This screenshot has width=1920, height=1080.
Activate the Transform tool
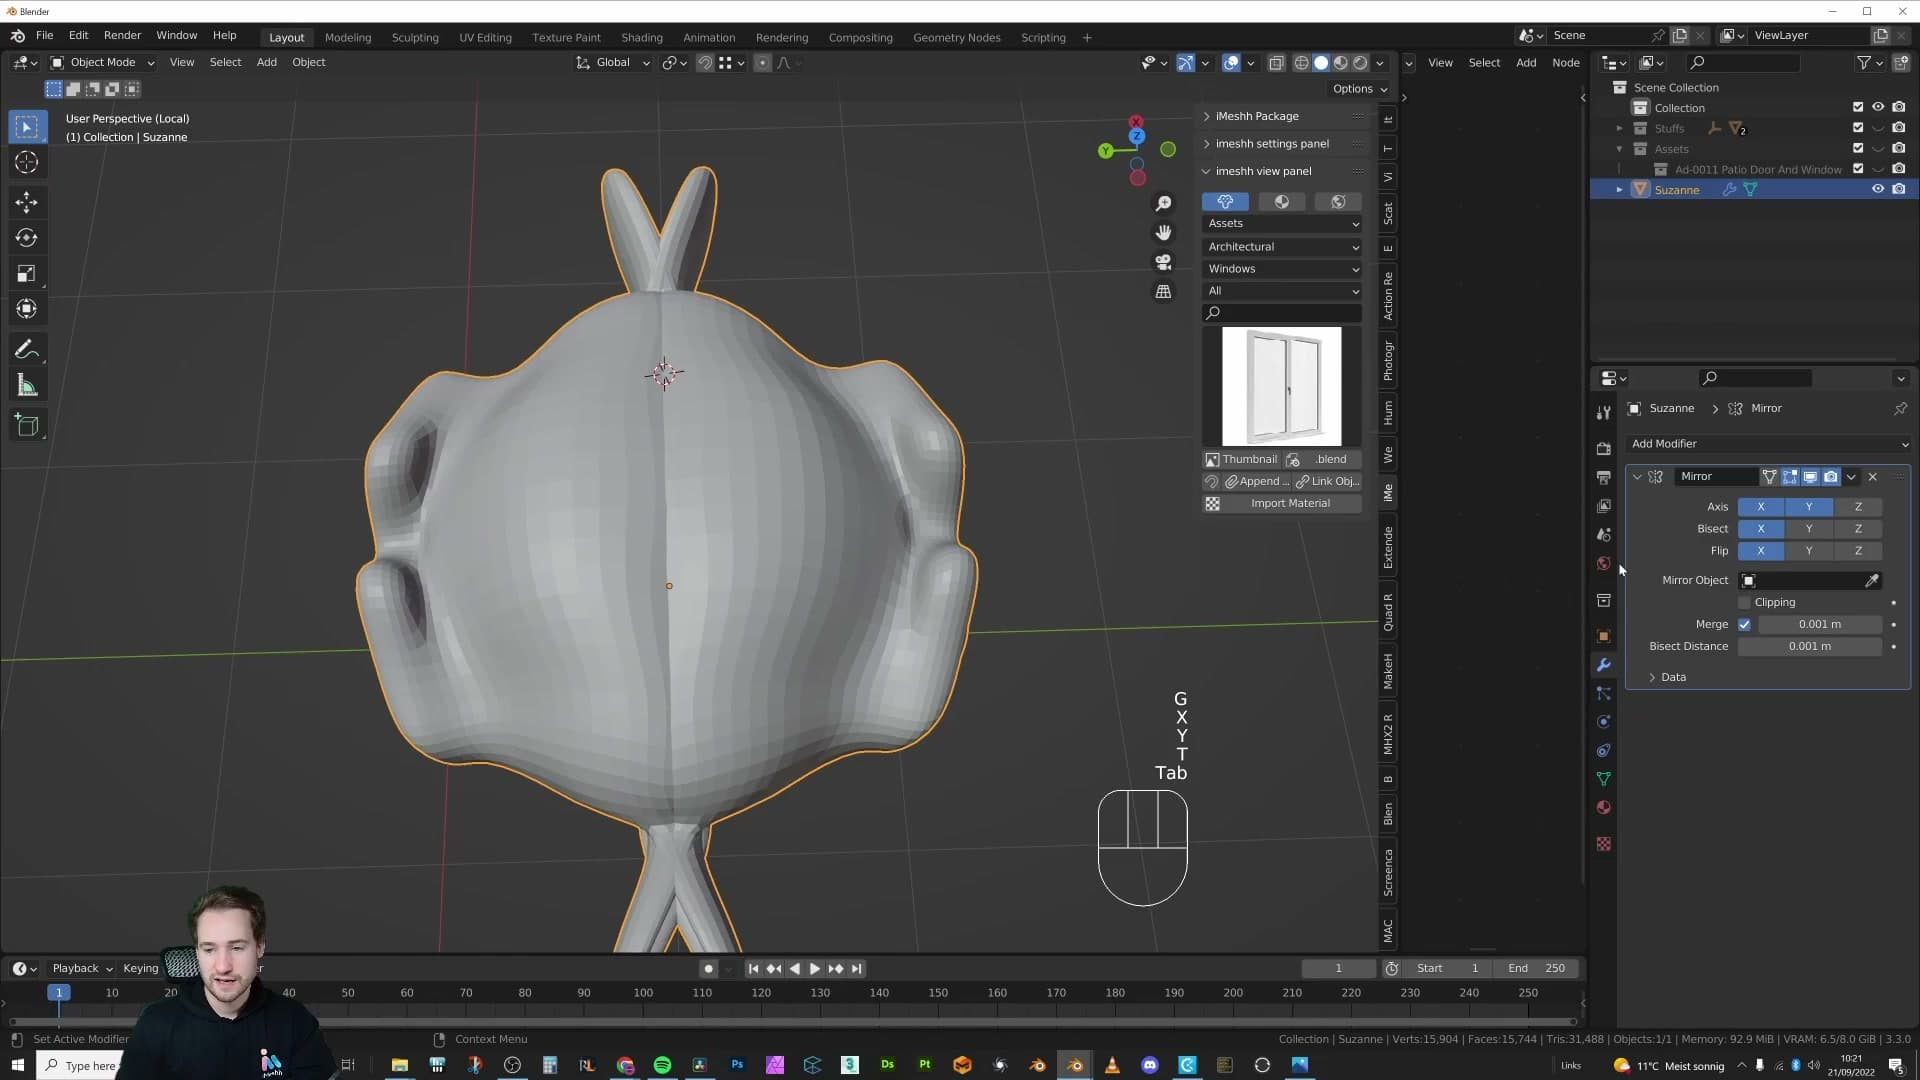point(27,309)
